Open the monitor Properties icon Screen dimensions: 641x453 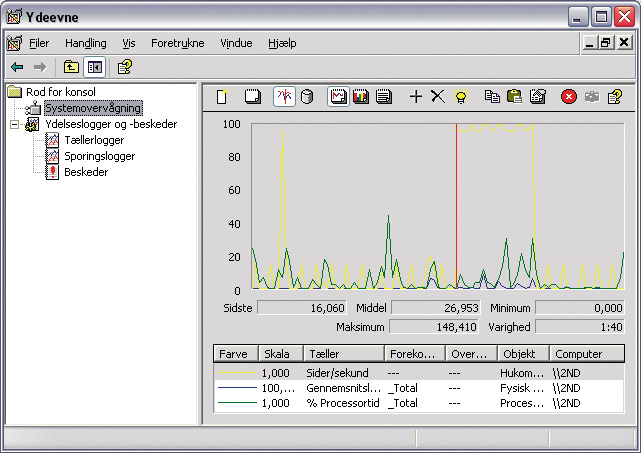pyautogui.click(x=537, y=96)
